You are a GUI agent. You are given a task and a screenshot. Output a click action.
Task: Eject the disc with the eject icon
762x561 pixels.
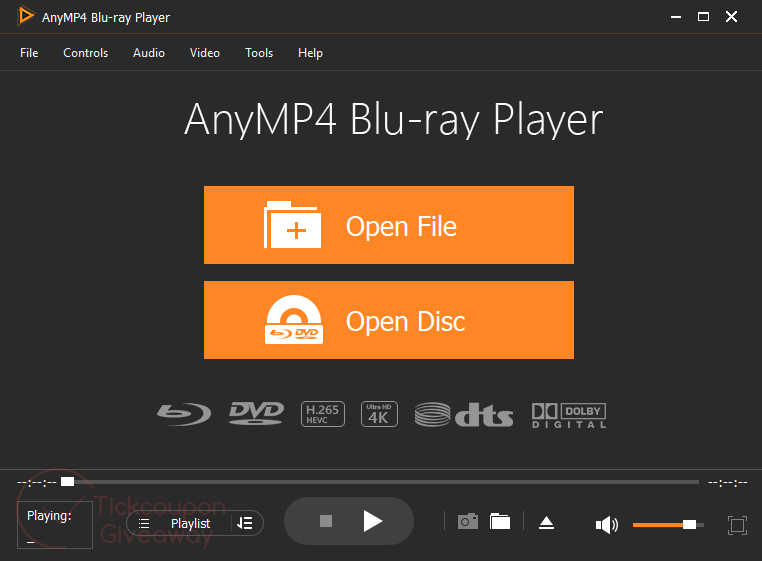click(x=546, y=523)
